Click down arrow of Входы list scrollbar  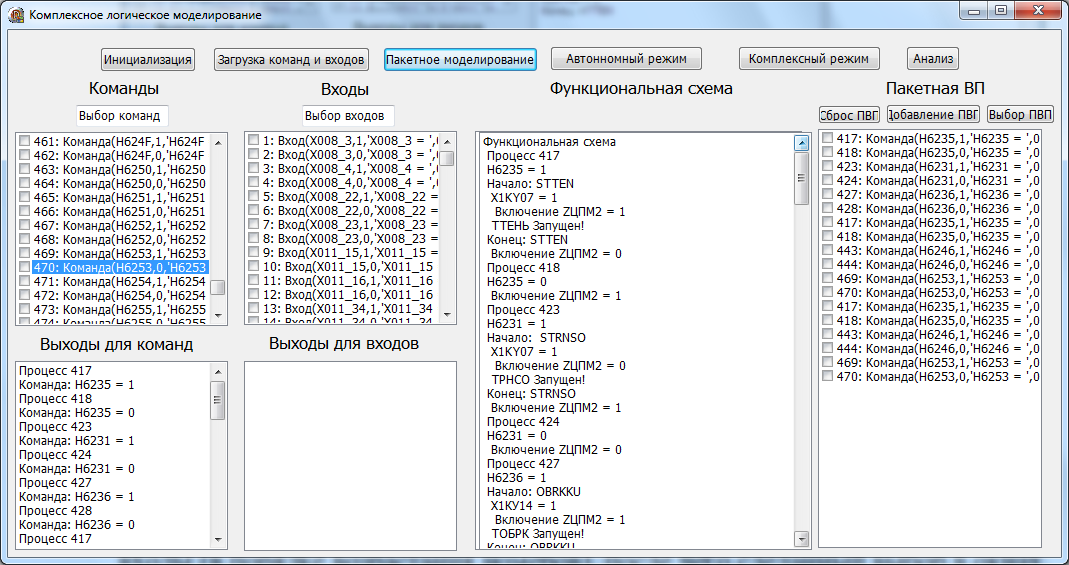[447, 315]
